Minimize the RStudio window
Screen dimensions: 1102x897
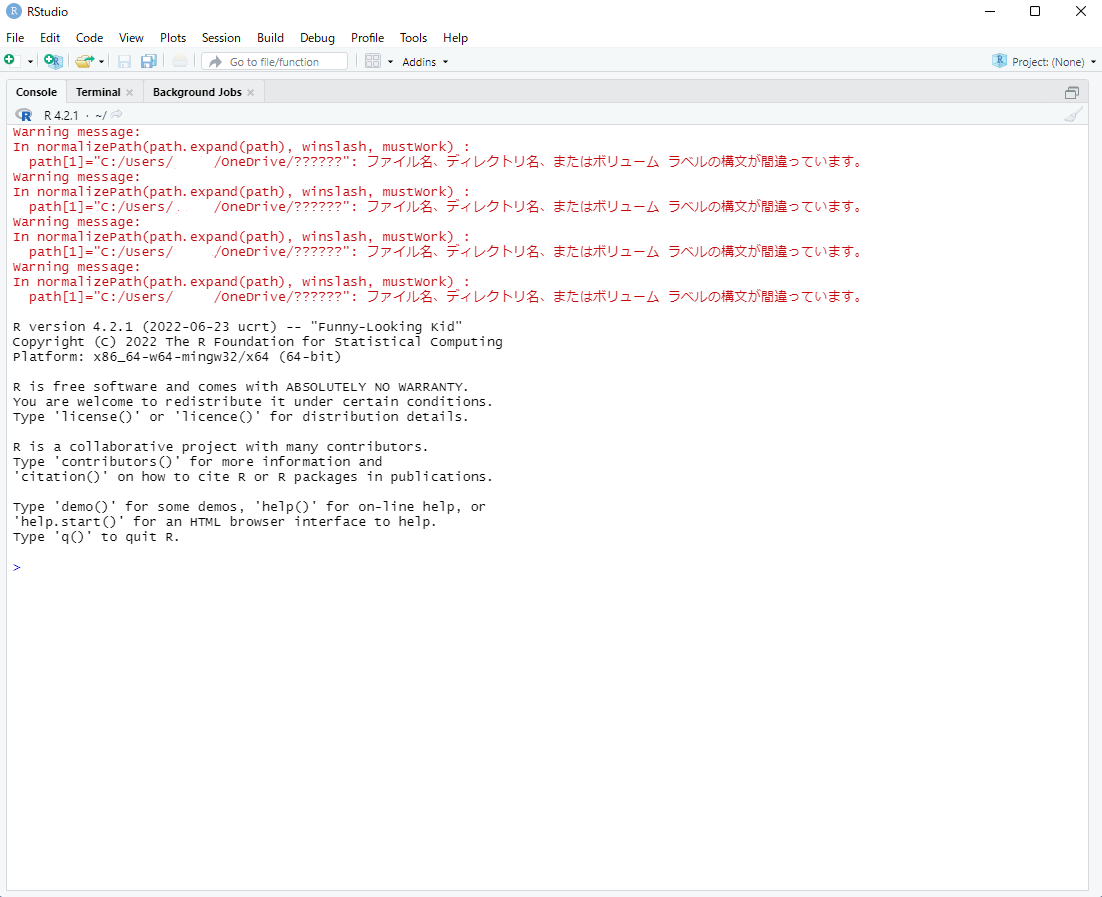pyautogui.click(x=990, y=11)
